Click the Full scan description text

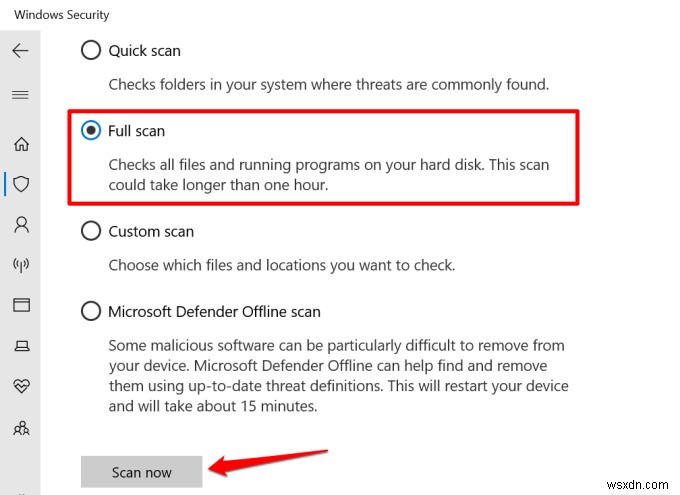tap(328, 174)
